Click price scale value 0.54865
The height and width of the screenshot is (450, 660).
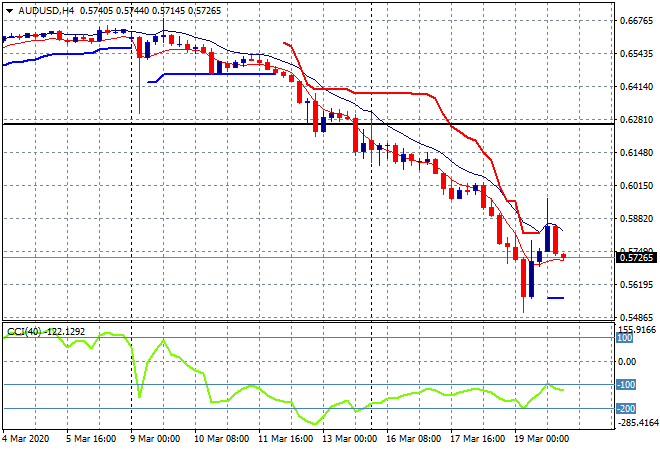click(636, 317)
